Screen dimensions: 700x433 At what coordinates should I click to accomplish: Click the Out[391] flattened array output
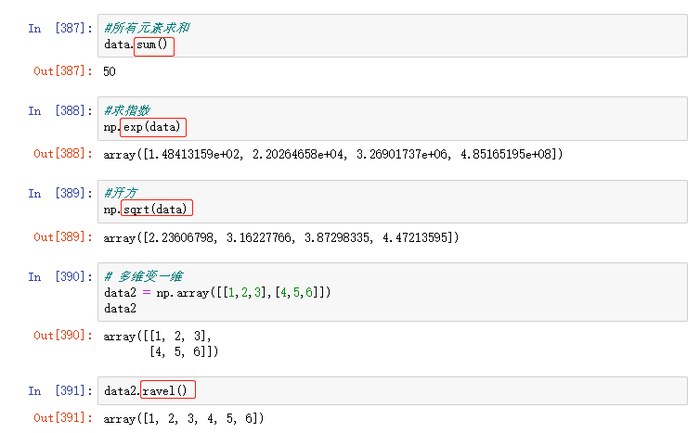pos(183,418)
